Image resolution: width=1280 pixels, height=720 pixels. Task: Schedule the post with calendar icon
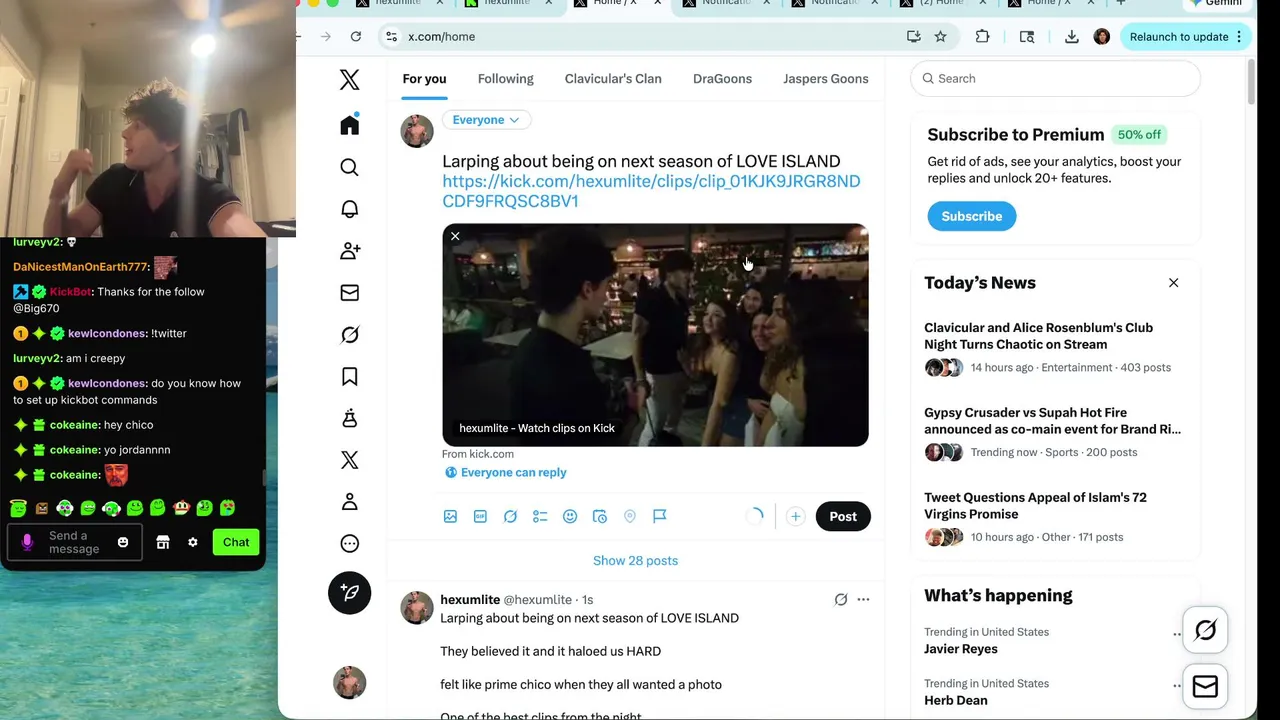[x=600, y=516]
